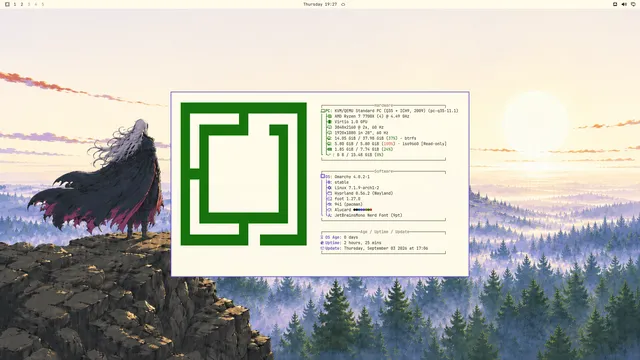Click the display icon beside 3840x2160 line
The width and height of the screenshot is (640, 360).
pyautogui.click(x=329, y=127)
